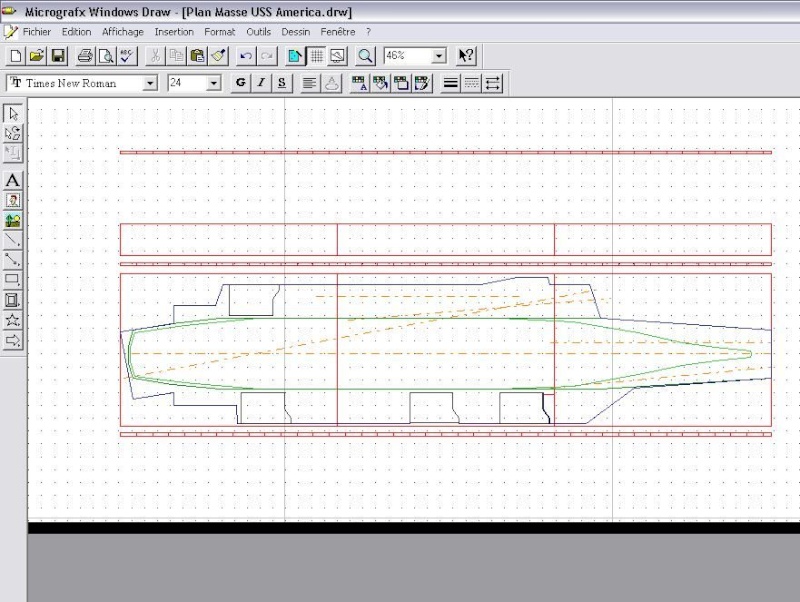Select the Text tool (A)

pyautogui.click(x=13, y=180)
